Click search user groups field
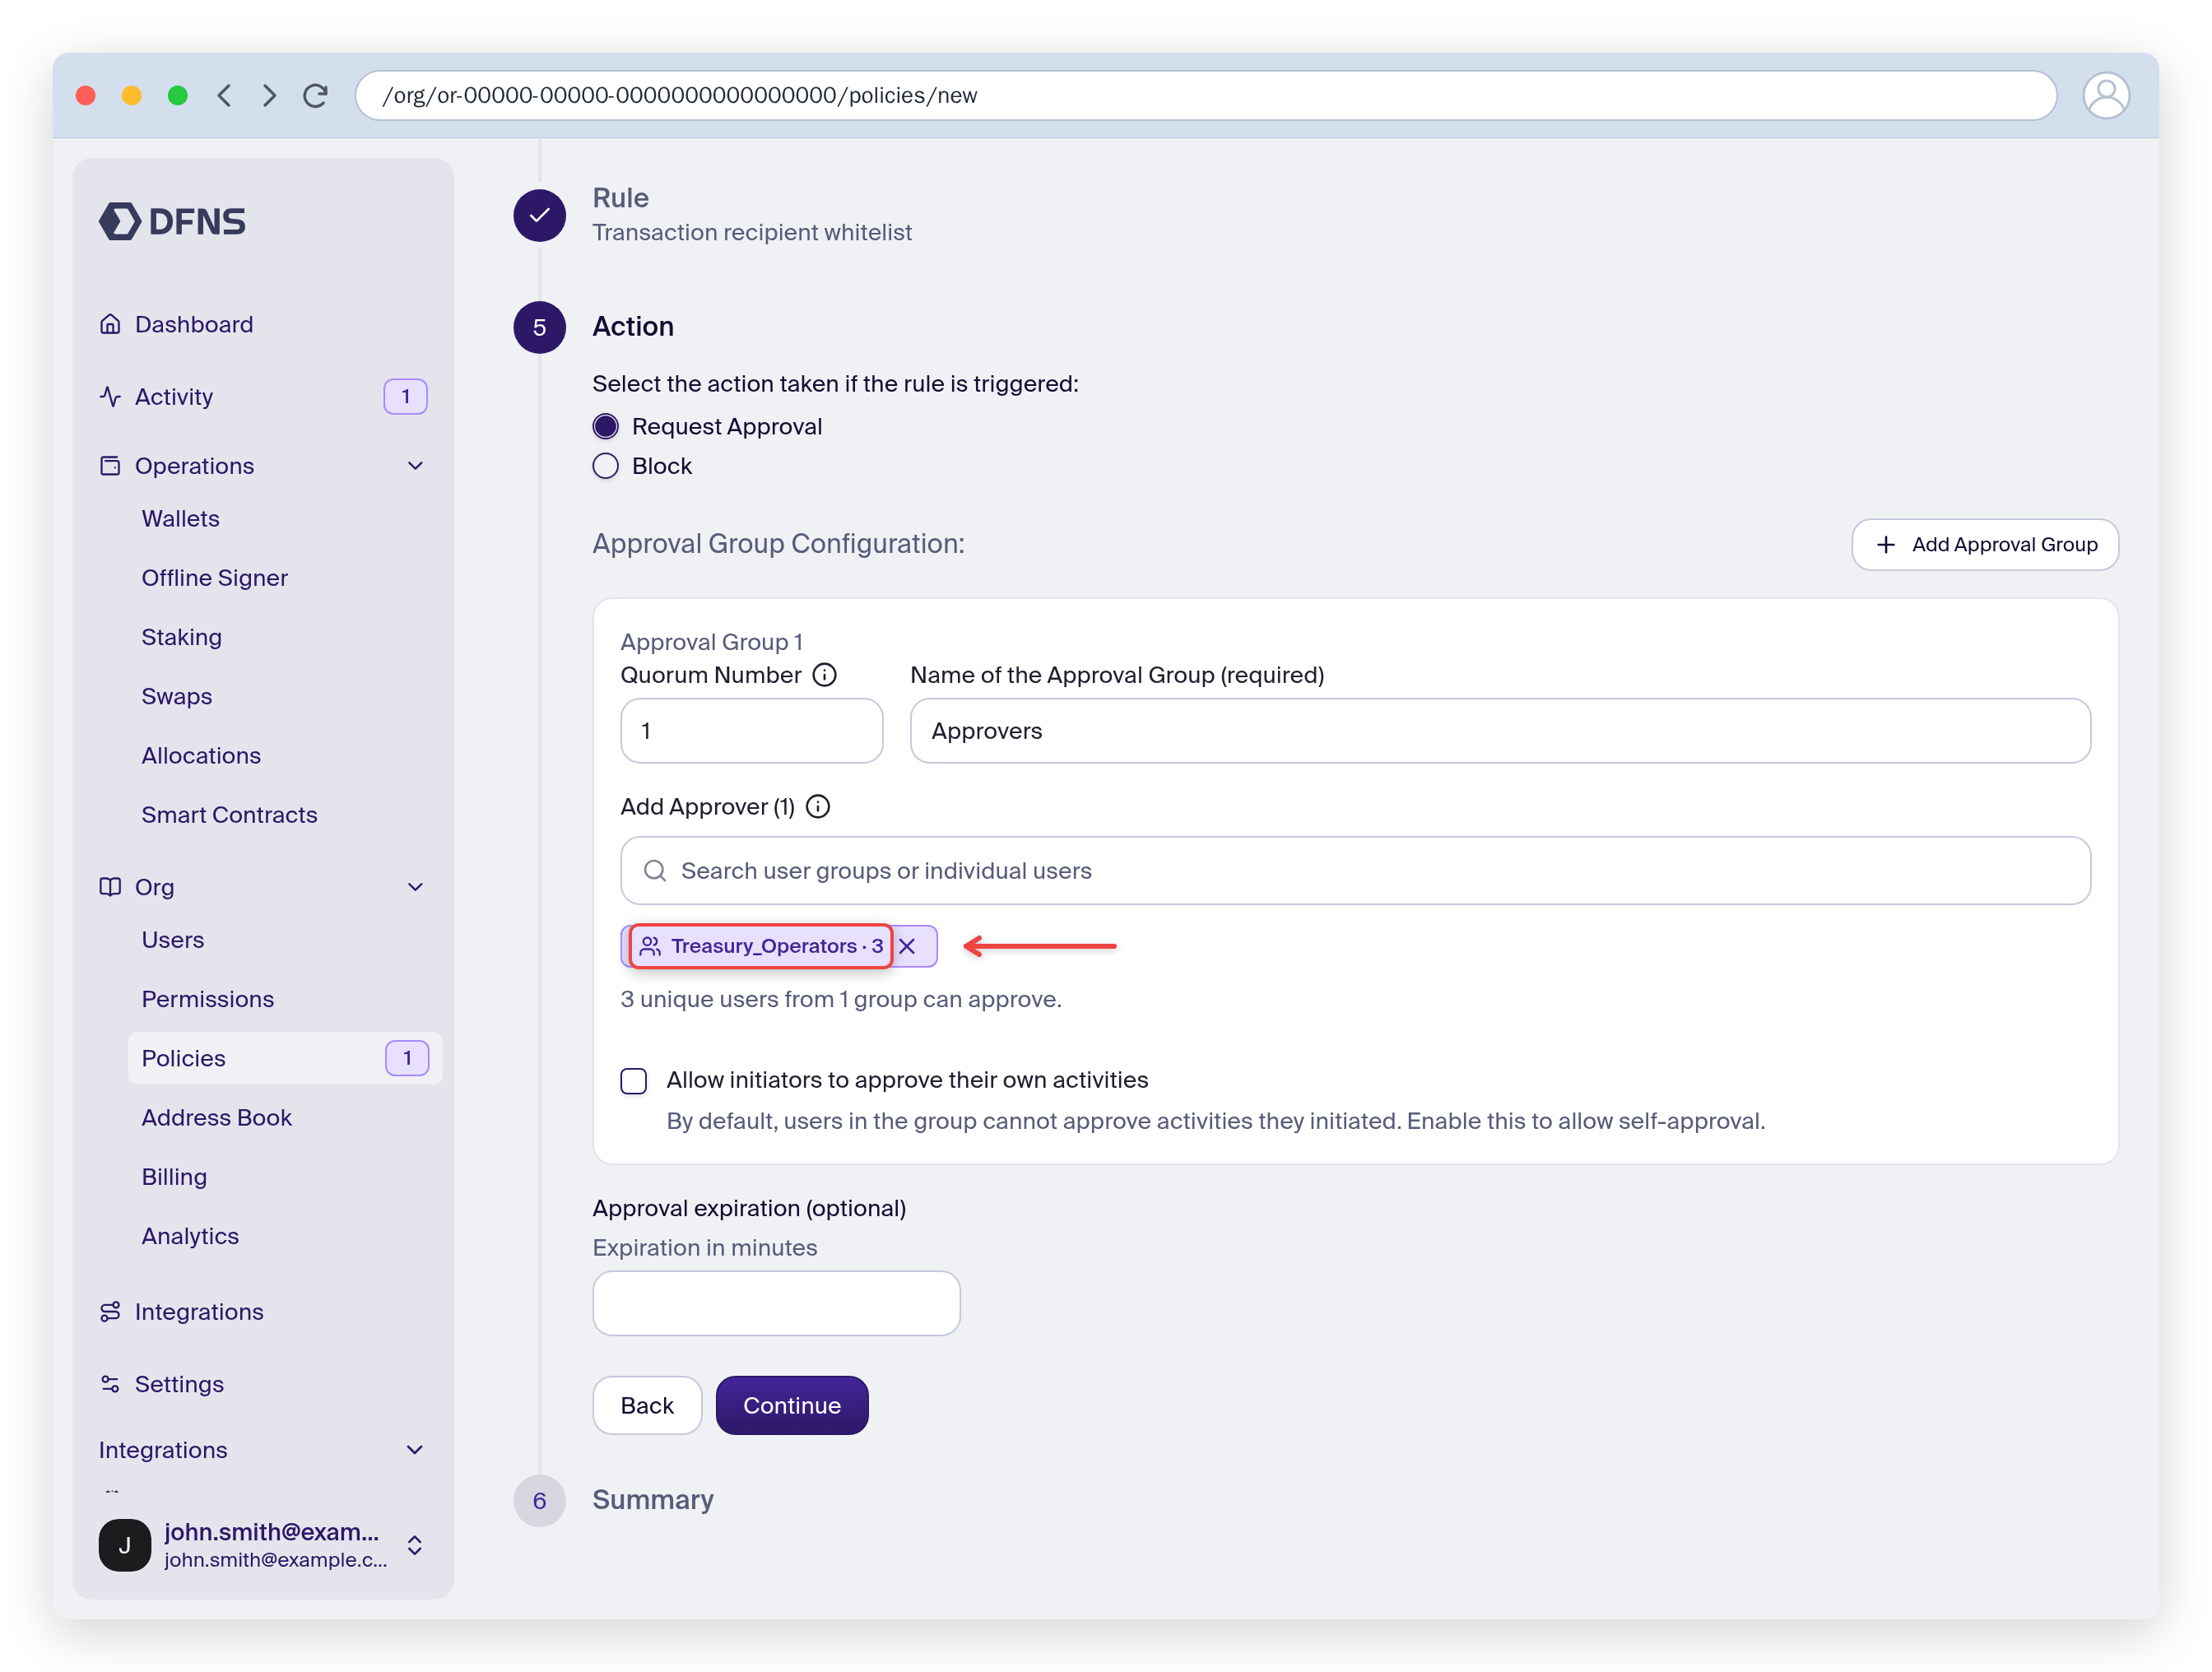 (1355, 871)
